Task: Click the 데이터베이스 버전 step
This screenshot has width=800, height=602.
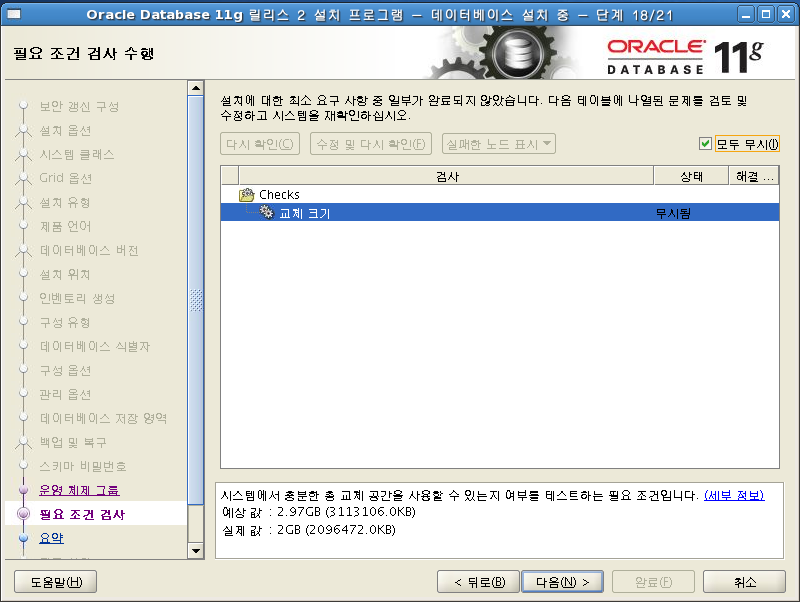Action: pos(89,250)
